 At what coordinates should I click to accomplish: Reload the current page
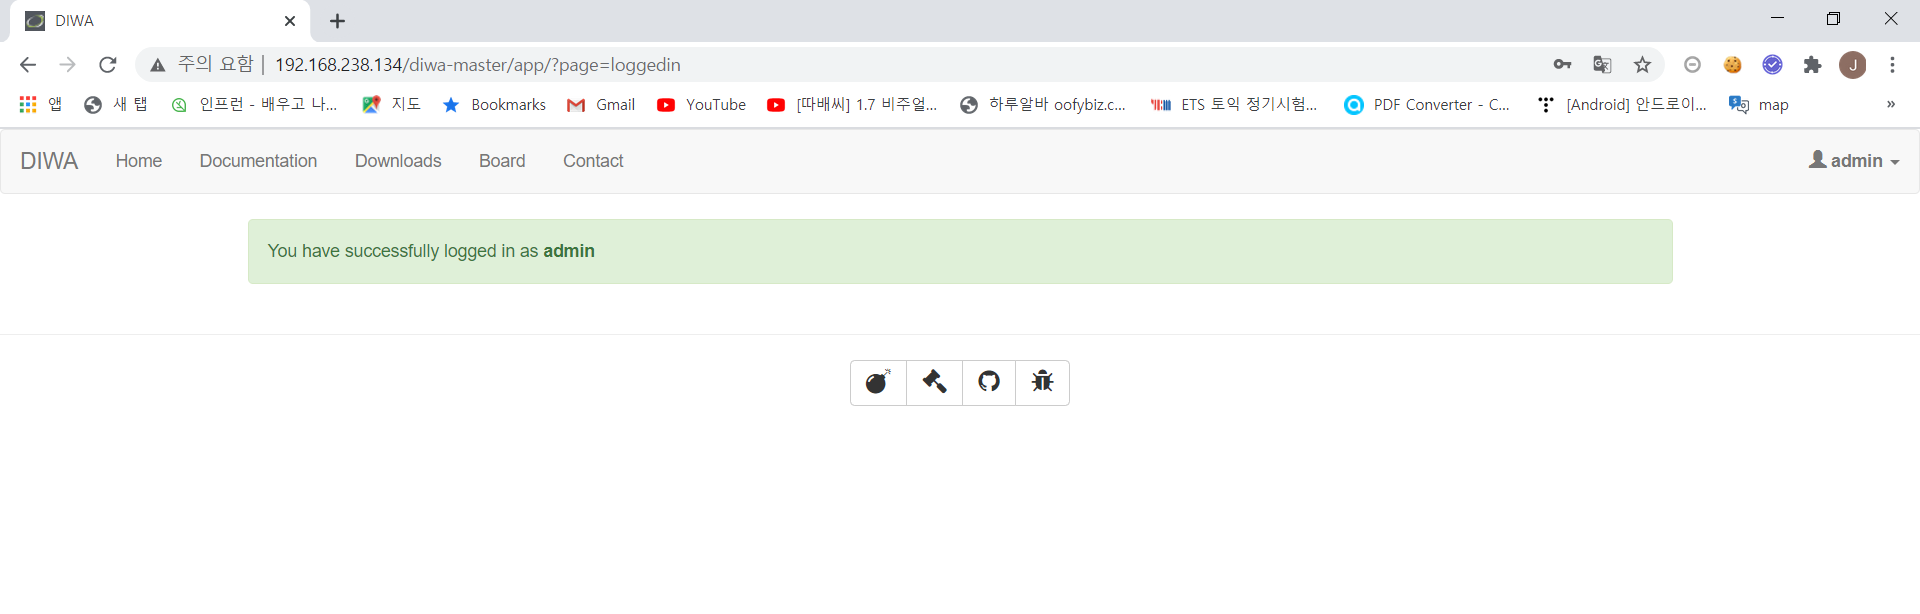click(108, 65)
